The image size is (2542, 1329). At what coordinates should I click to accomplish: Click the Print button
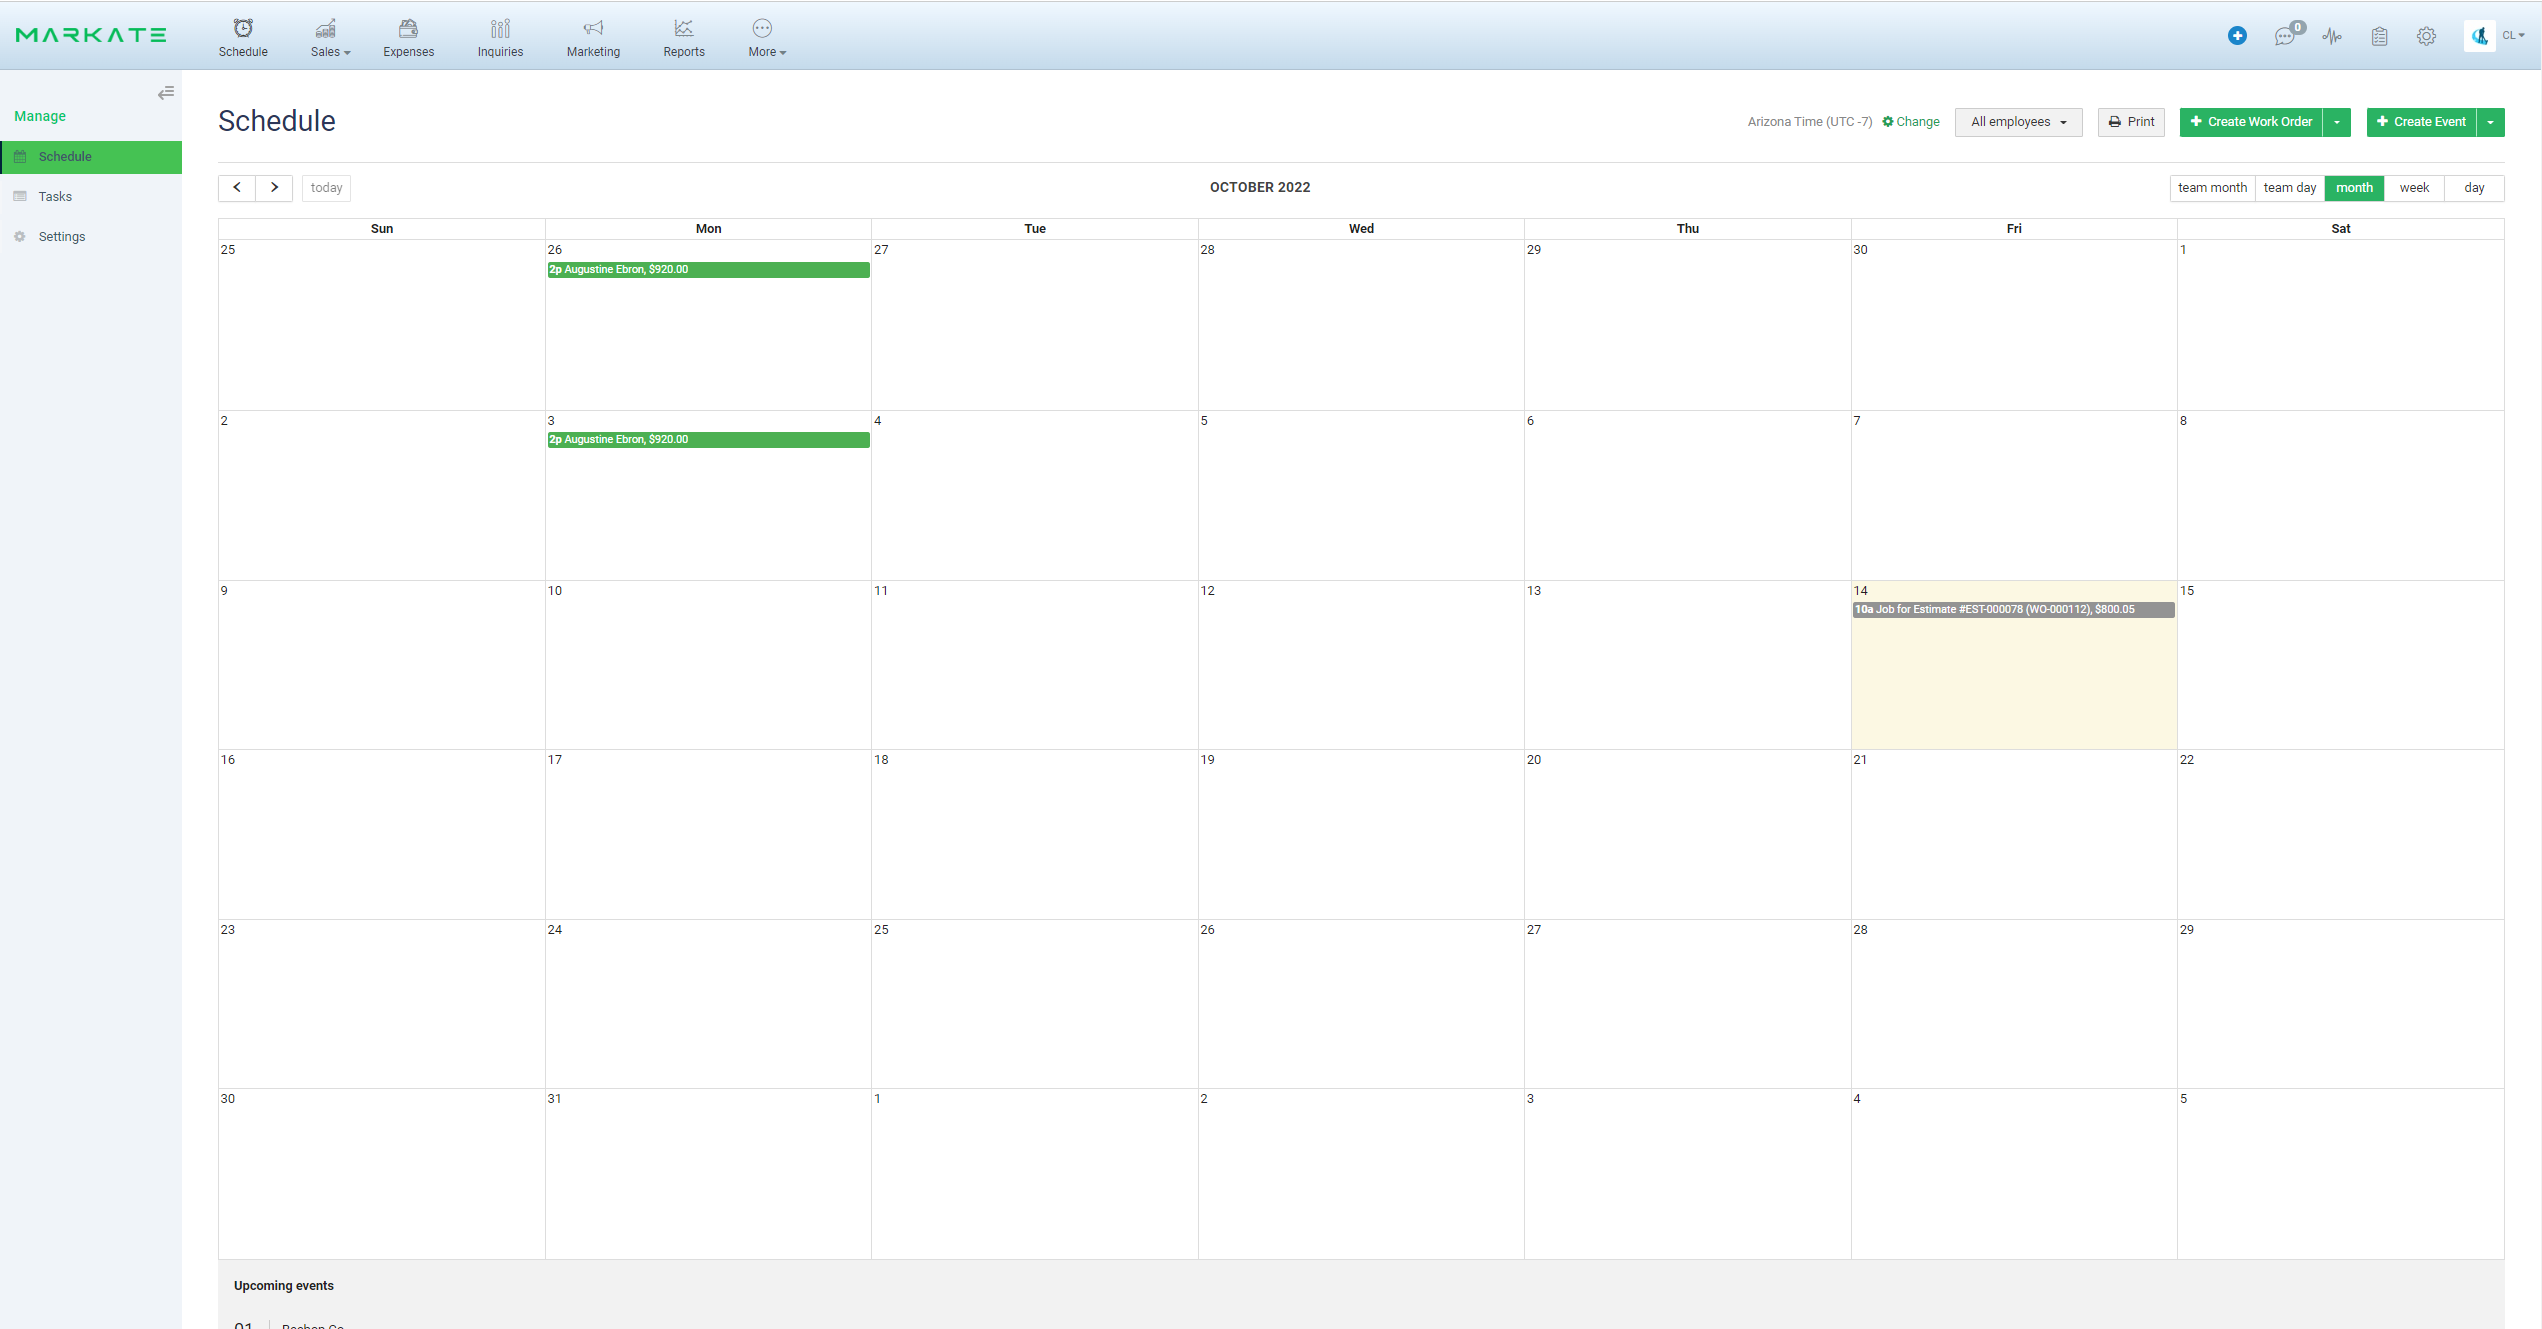[2131, 122]
